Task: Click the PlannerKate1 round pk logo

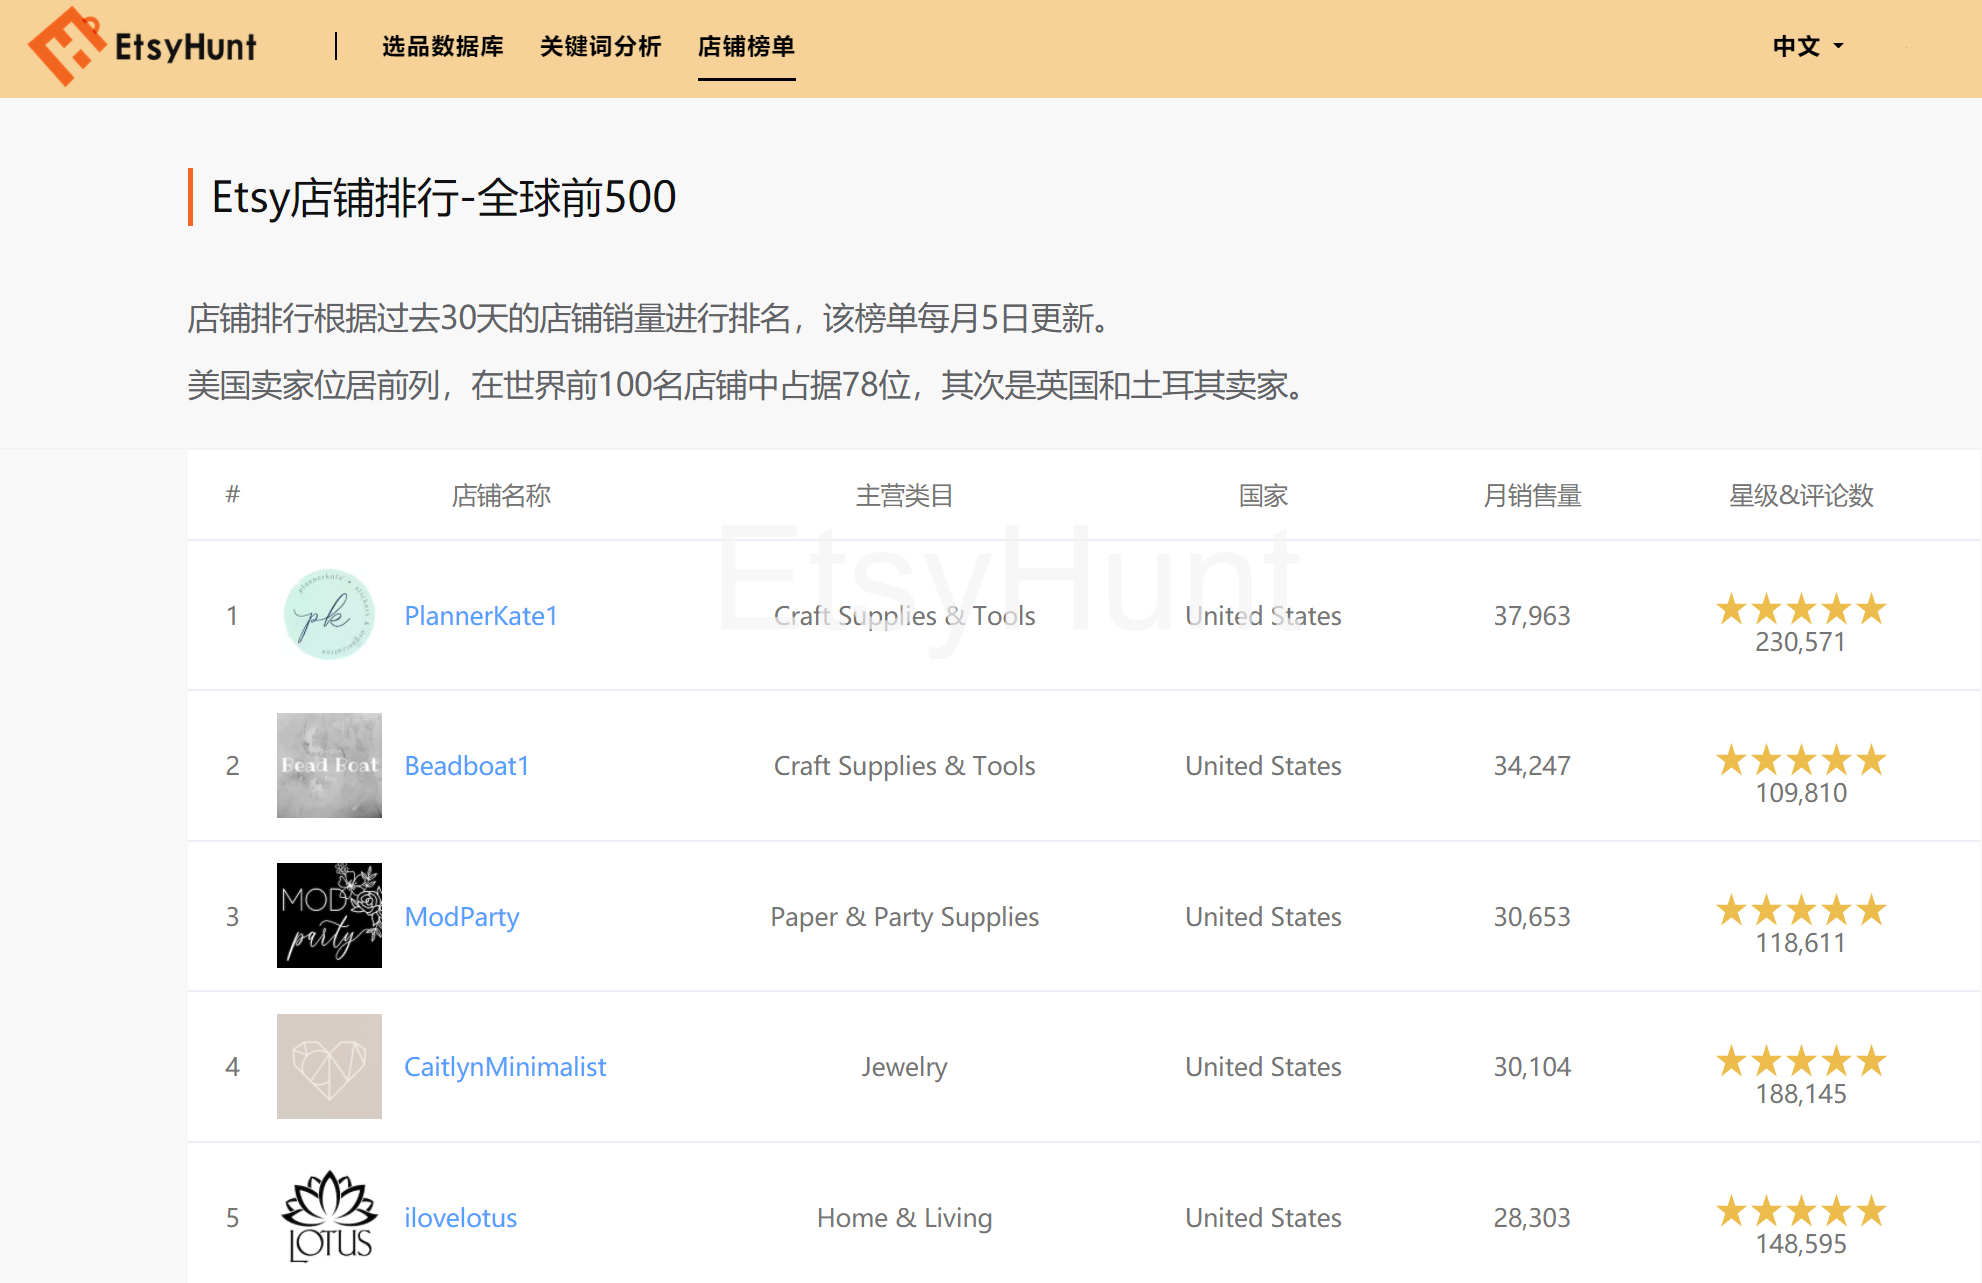Action: tap(329, 614)
